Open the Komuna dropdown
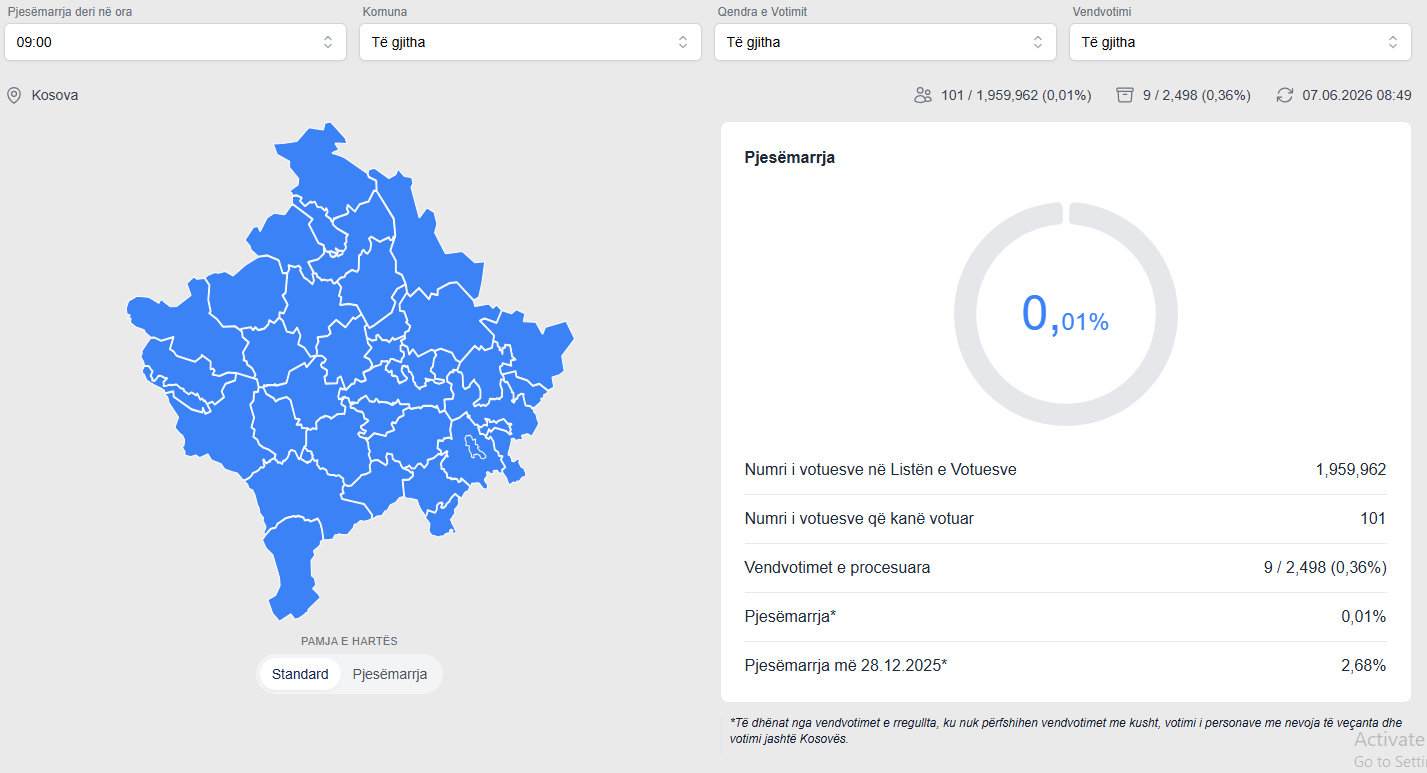Image resolution: width=1427 pixels, height=773 pixels. (x=530, y=42)
